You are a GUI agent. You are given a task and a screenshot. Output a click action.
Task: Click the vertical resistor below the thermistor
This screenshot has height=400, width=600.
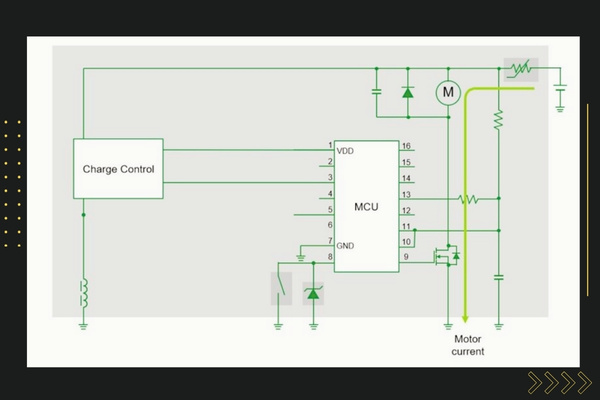point(498,120)
